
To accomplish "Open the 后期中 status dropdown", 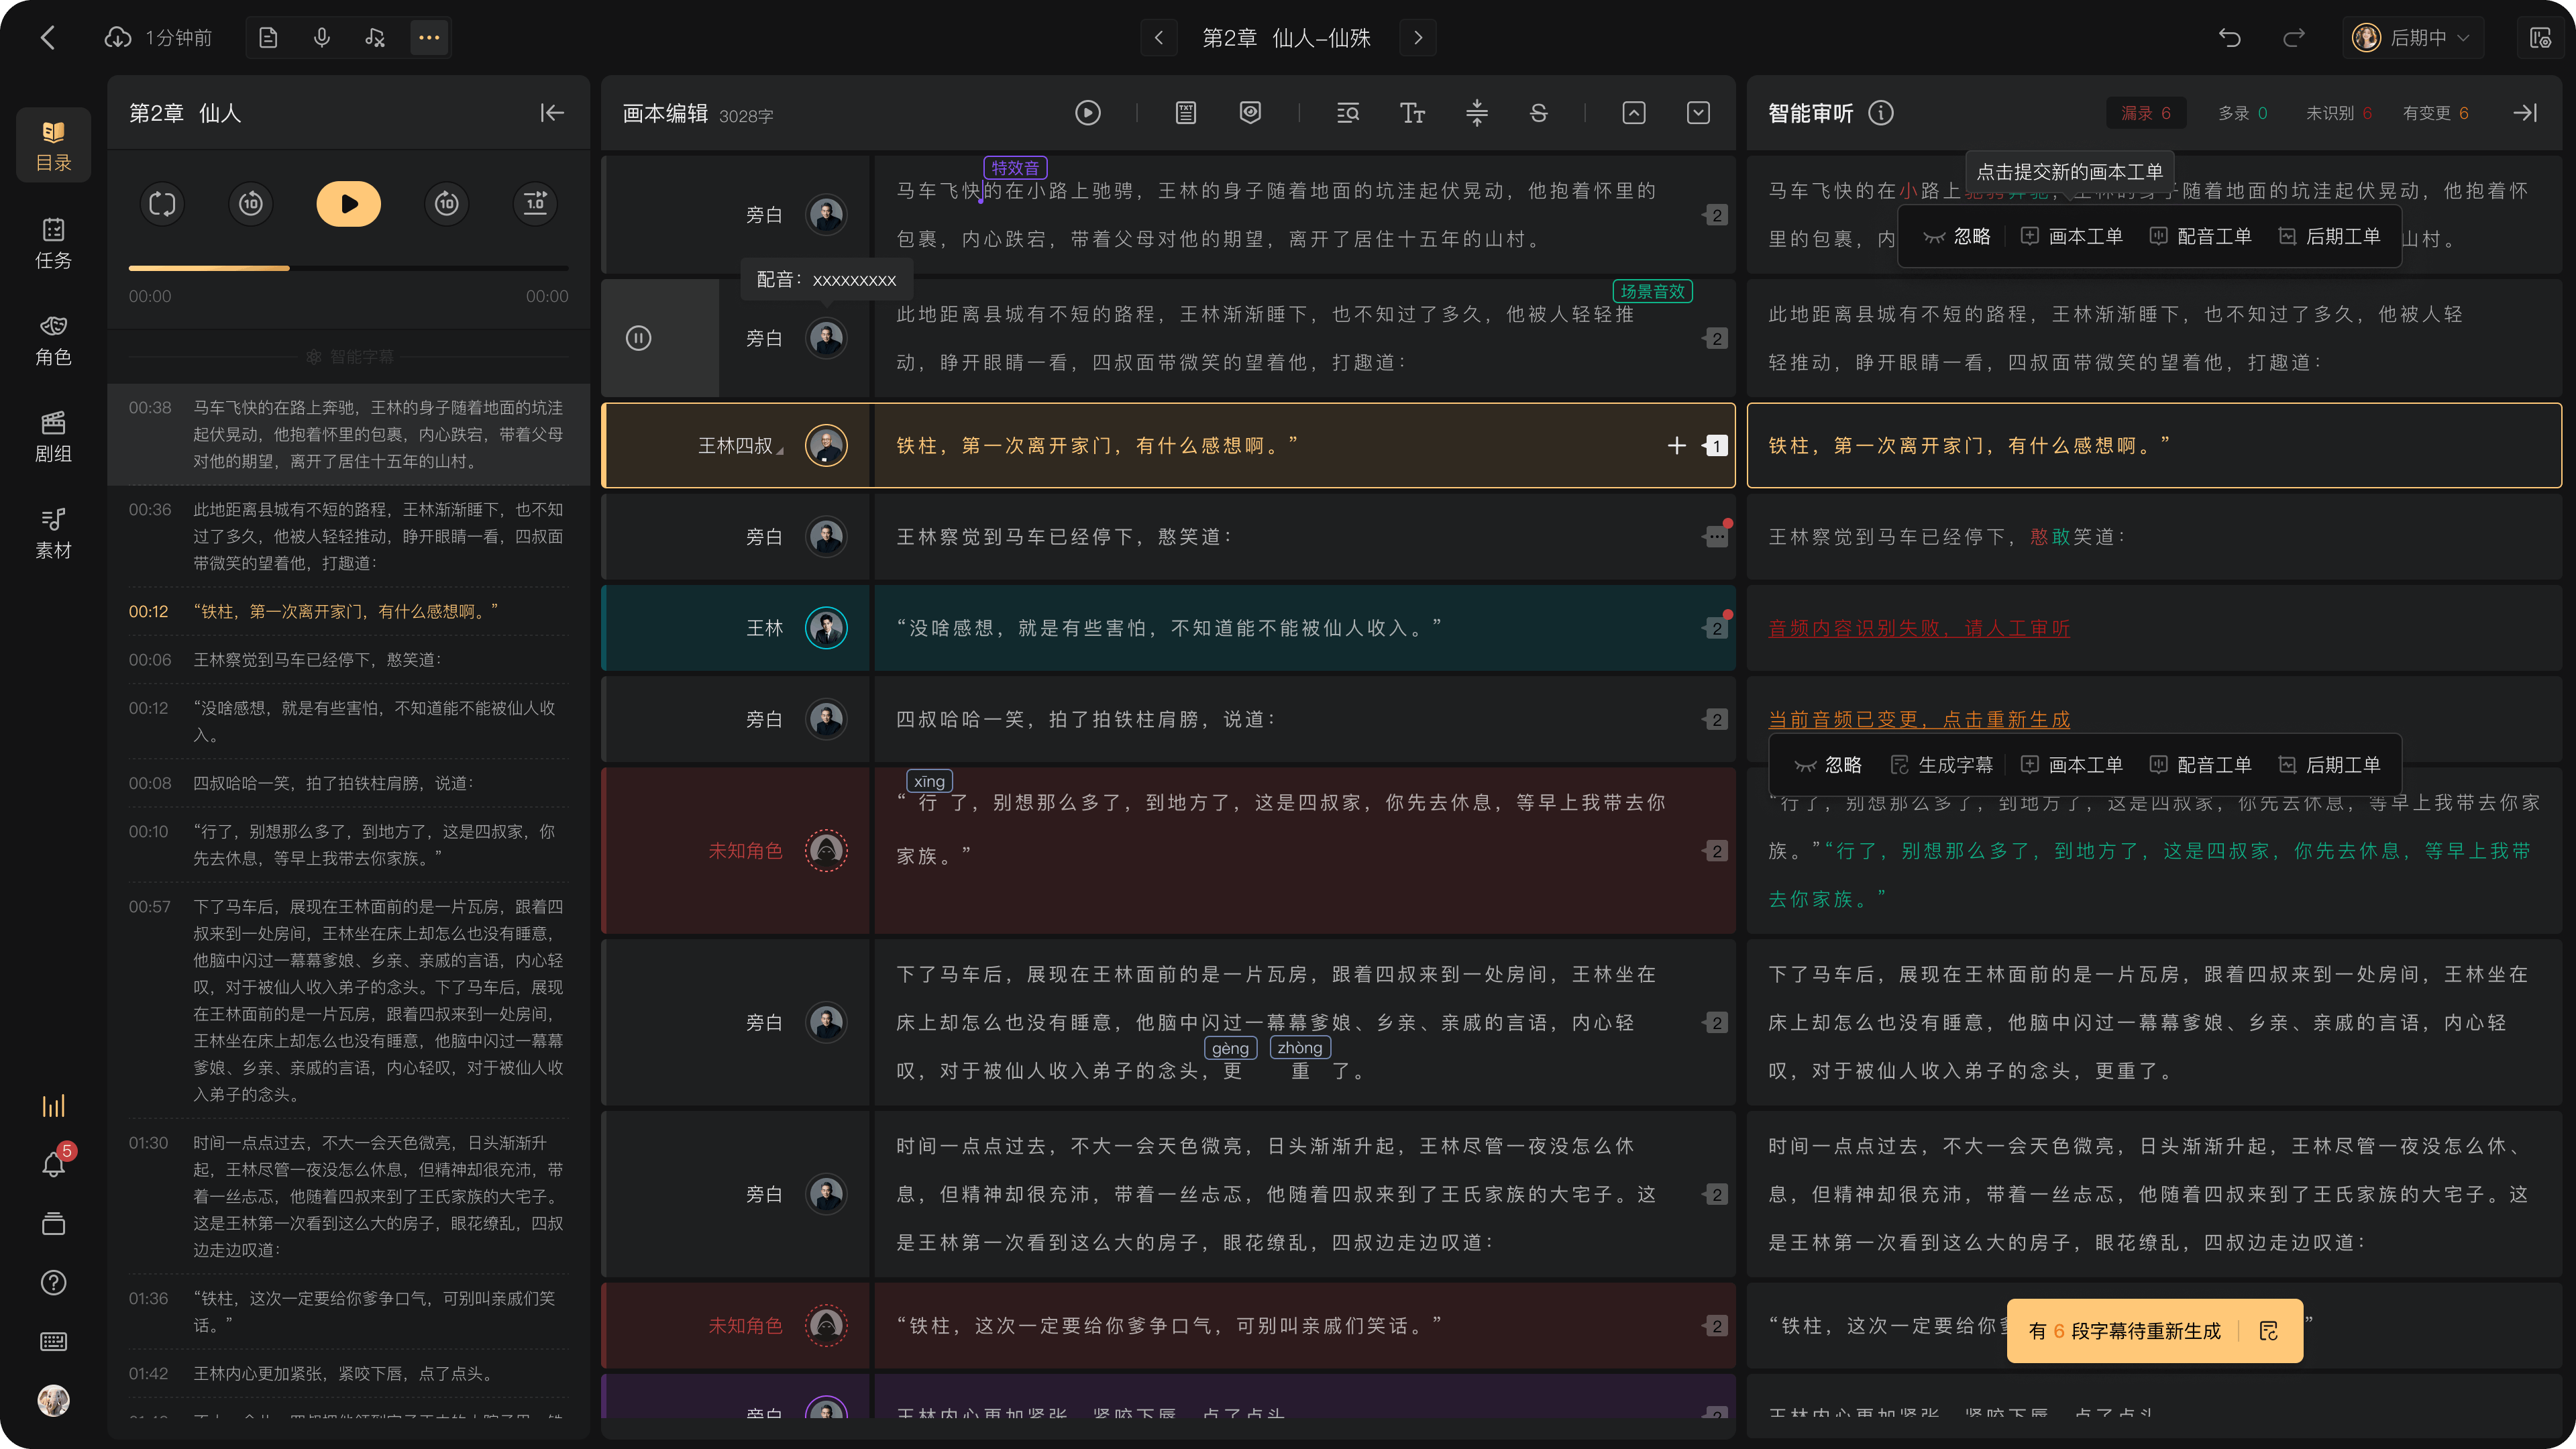I will point(2413,38).
